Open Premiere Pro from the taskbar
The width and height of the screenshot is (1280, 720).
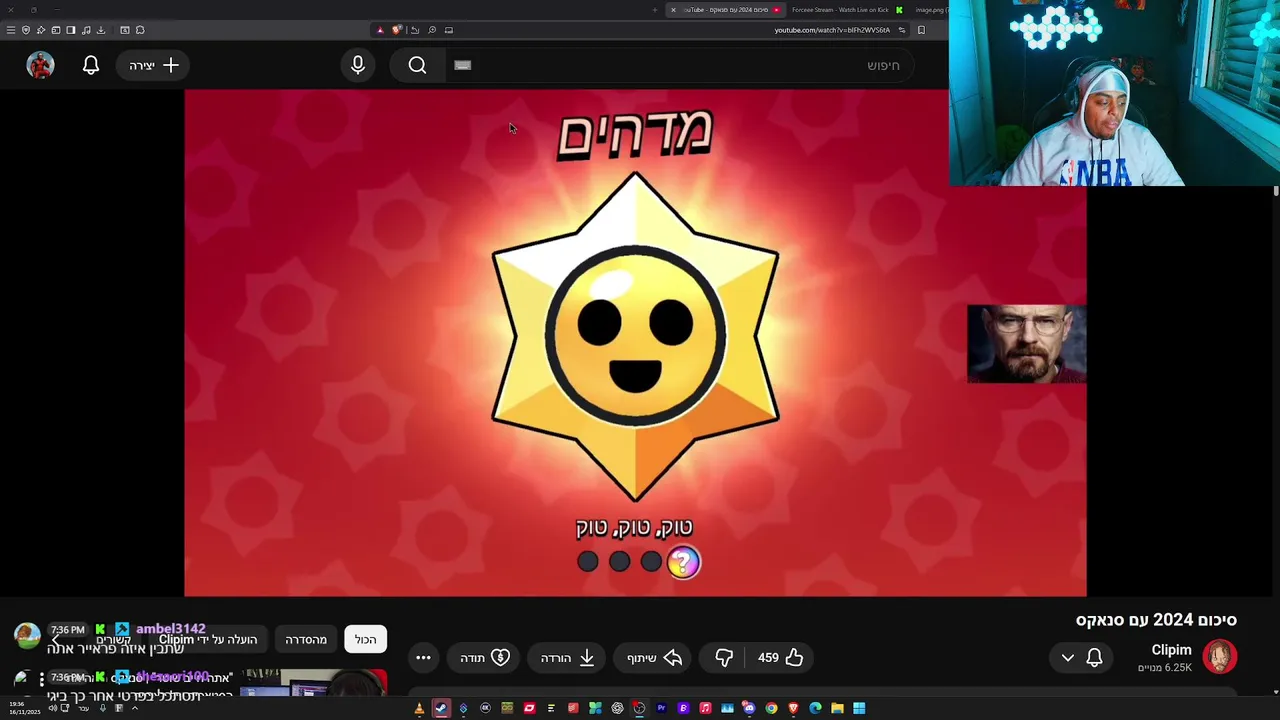[x=661, y=708]
